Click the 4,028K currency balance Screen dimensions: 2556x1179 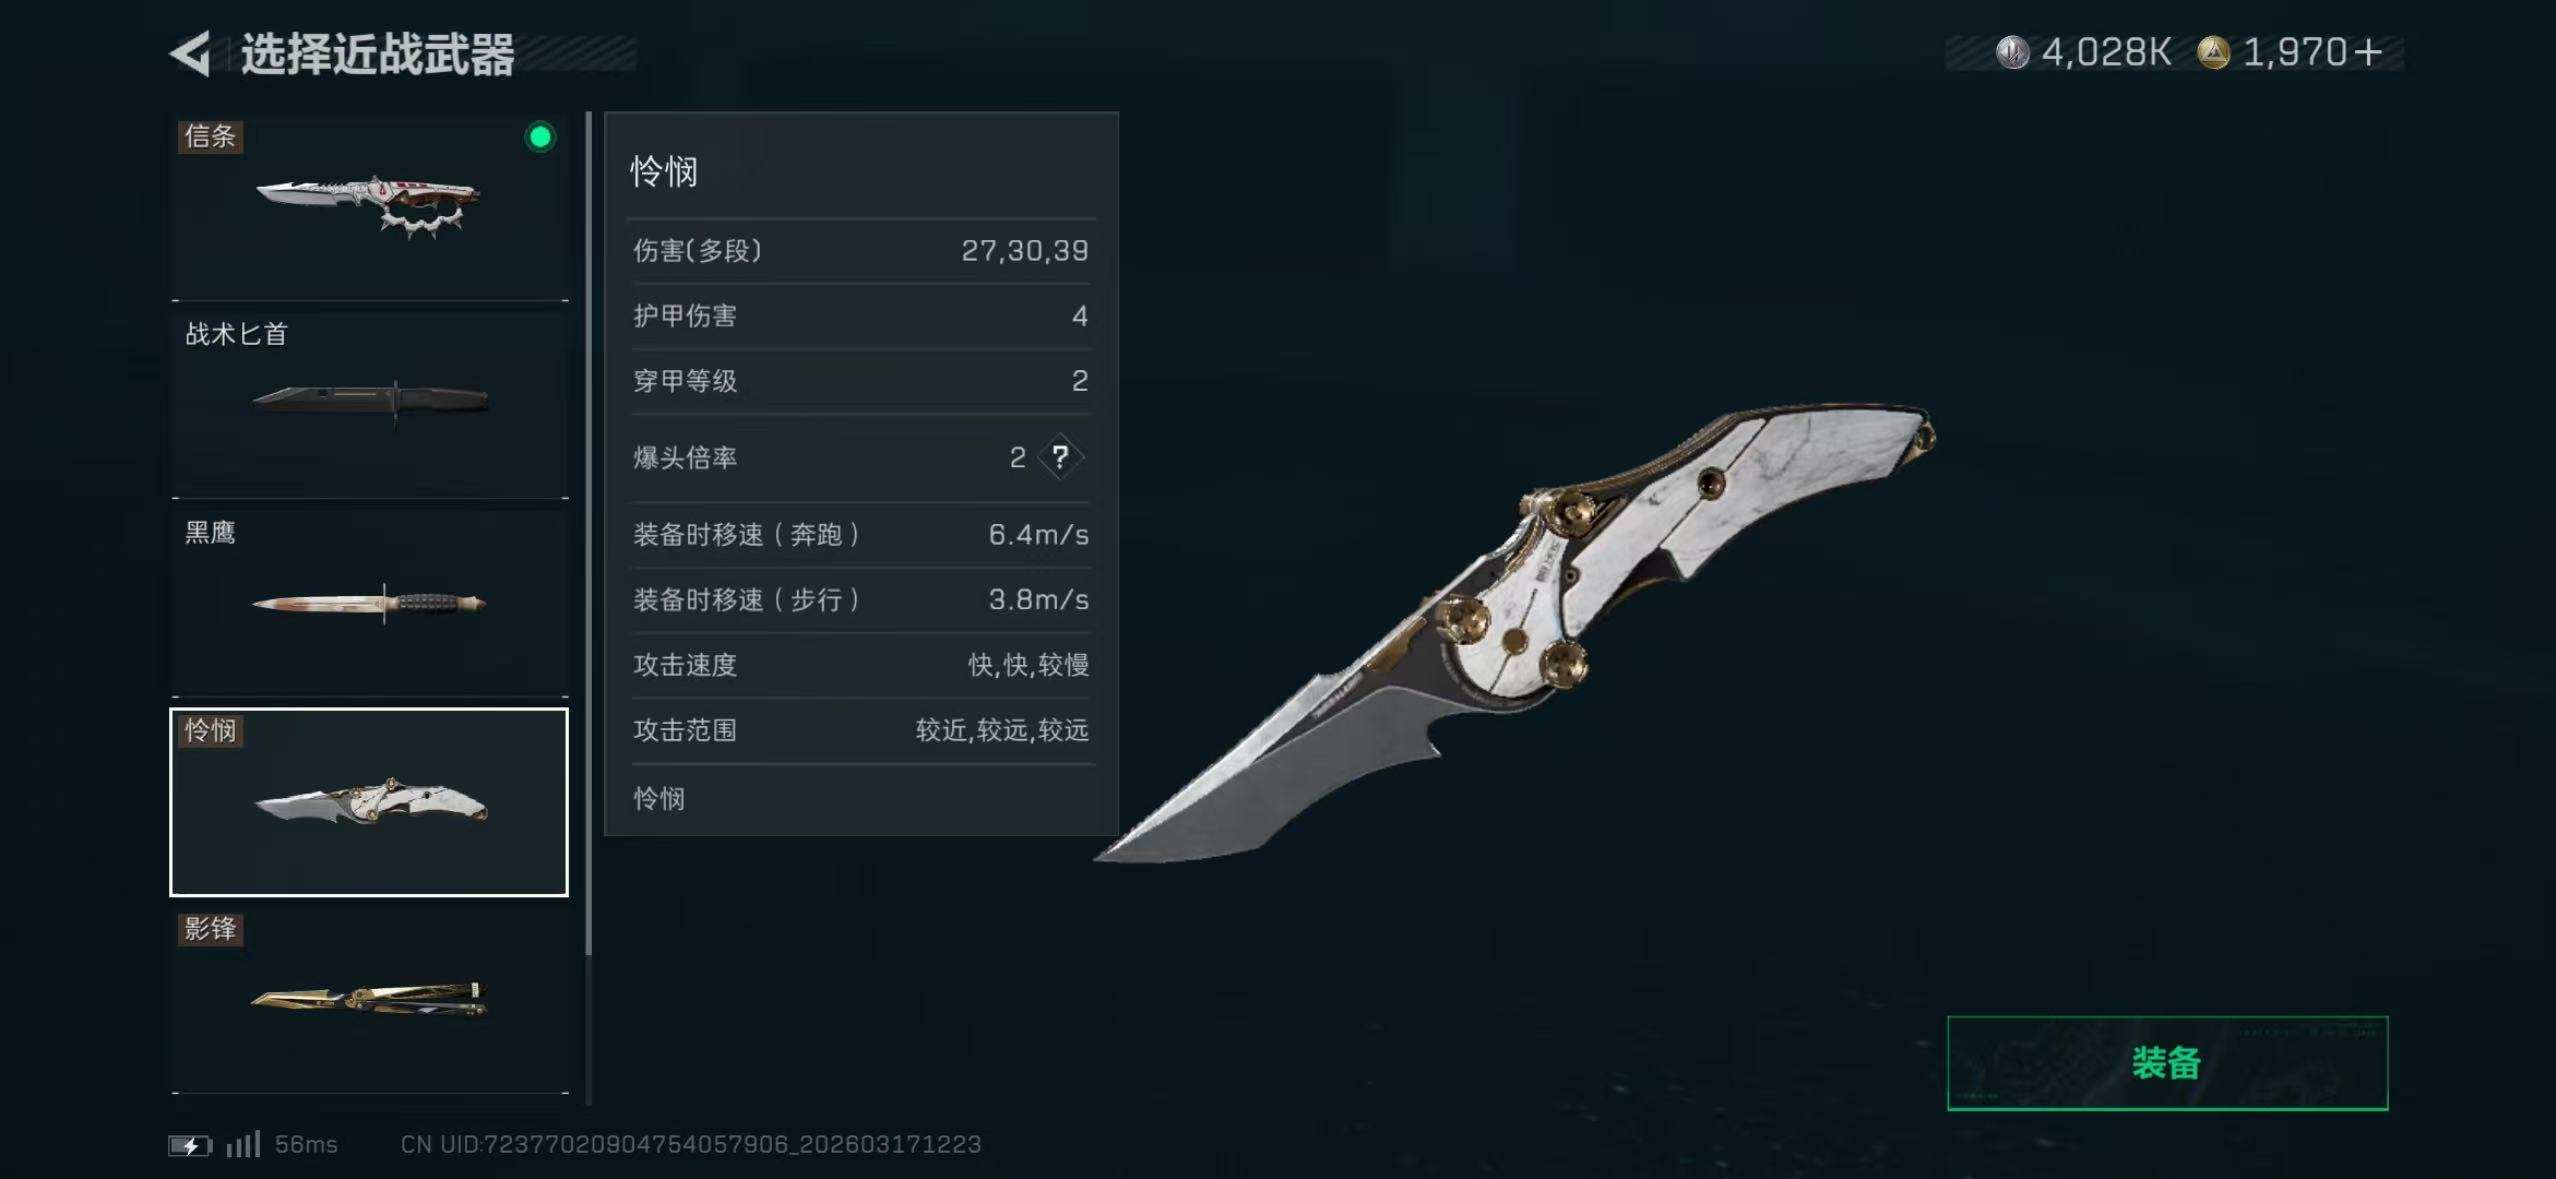[x=2106, y=52]
